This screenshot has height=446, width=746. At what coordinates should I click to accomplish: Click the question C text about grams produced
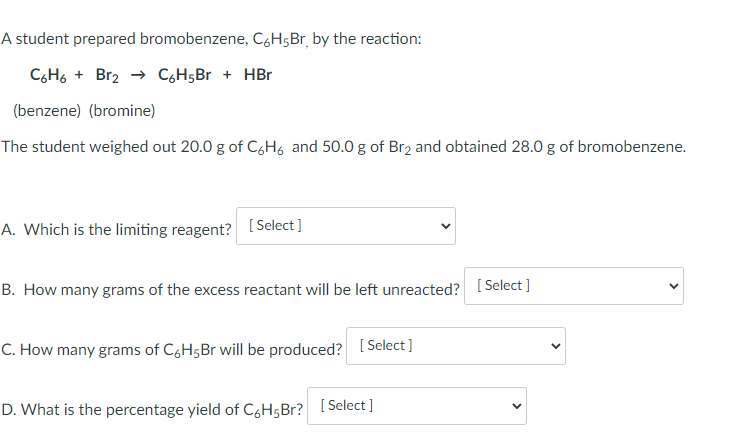172,350
